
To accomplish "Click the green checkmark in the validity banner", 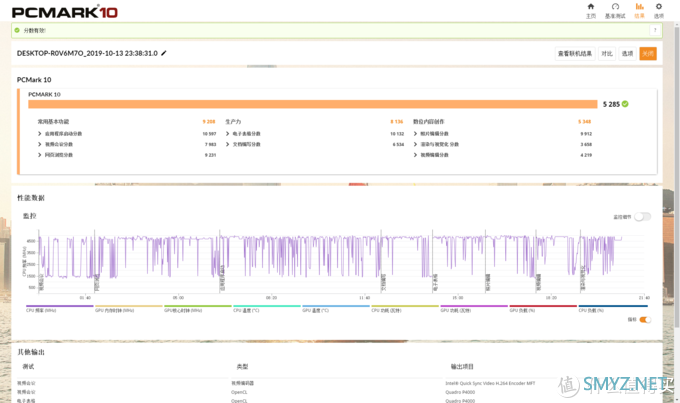I will tap(17, 30).
